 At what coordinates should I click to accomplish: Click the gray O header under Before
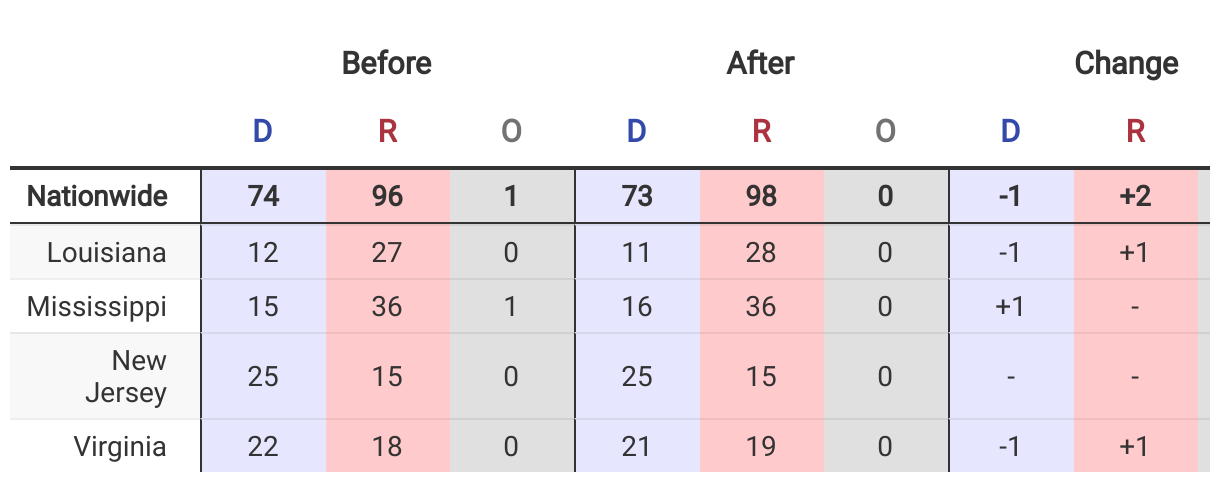tap(511, 132)
